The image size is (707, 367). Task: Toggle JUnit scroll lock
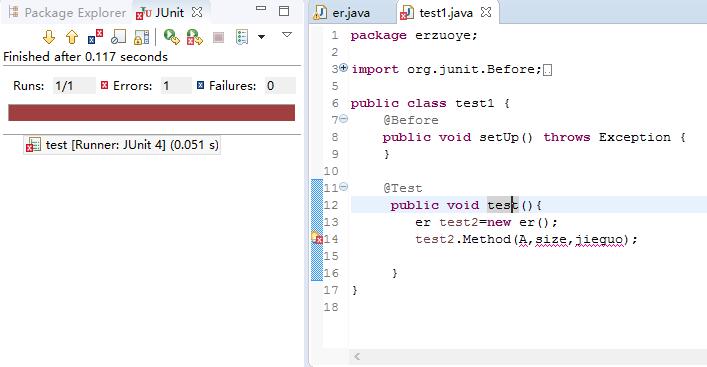click(141, 37)
